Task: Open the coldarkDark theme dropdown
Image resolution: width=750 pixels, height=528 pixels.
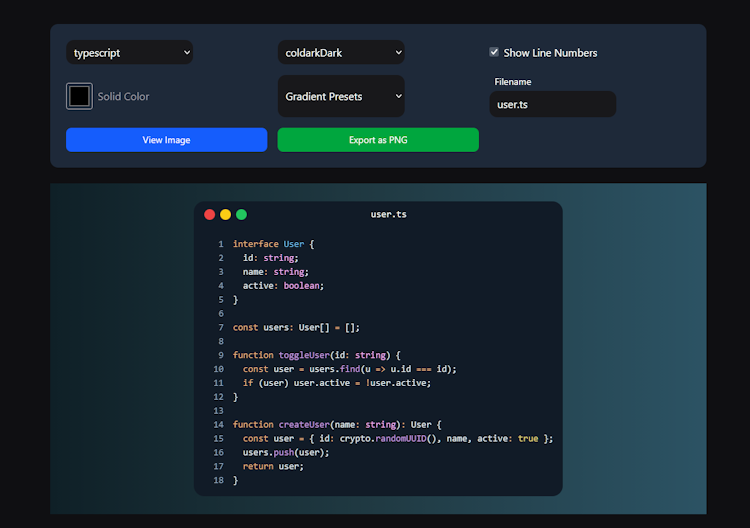Action: click(x=341, y=53)
